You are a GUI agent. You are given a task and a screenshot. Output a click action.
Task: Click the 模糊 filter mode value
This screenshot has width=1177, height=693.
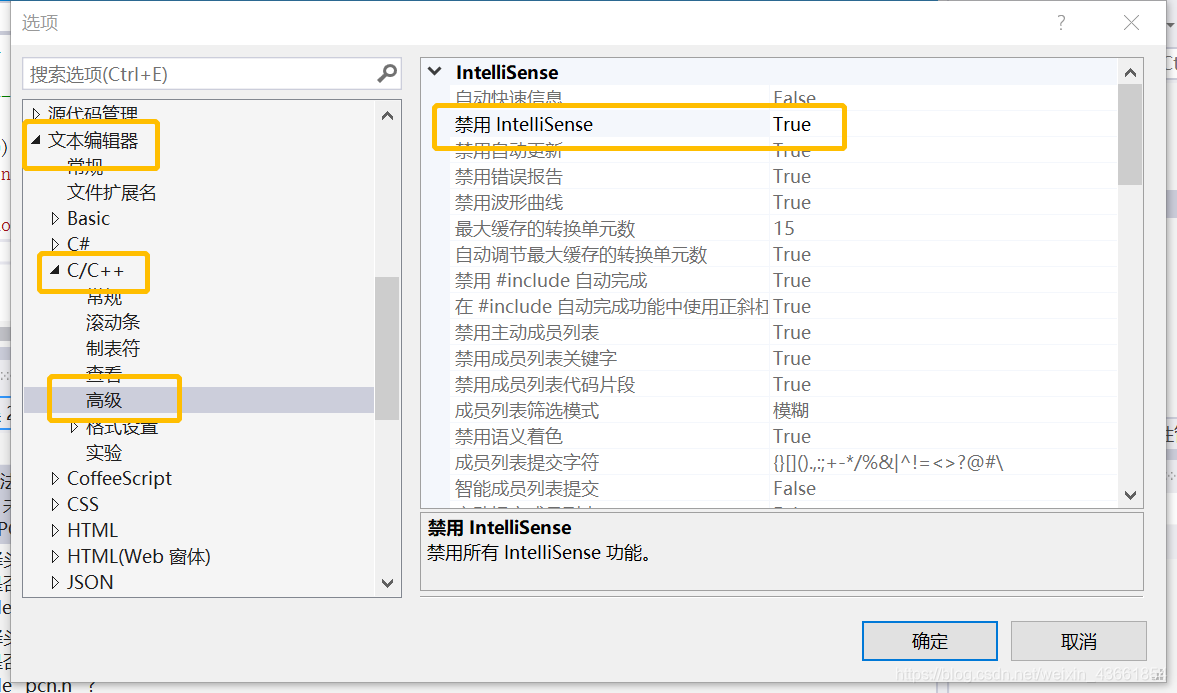[x=791, y=411]
